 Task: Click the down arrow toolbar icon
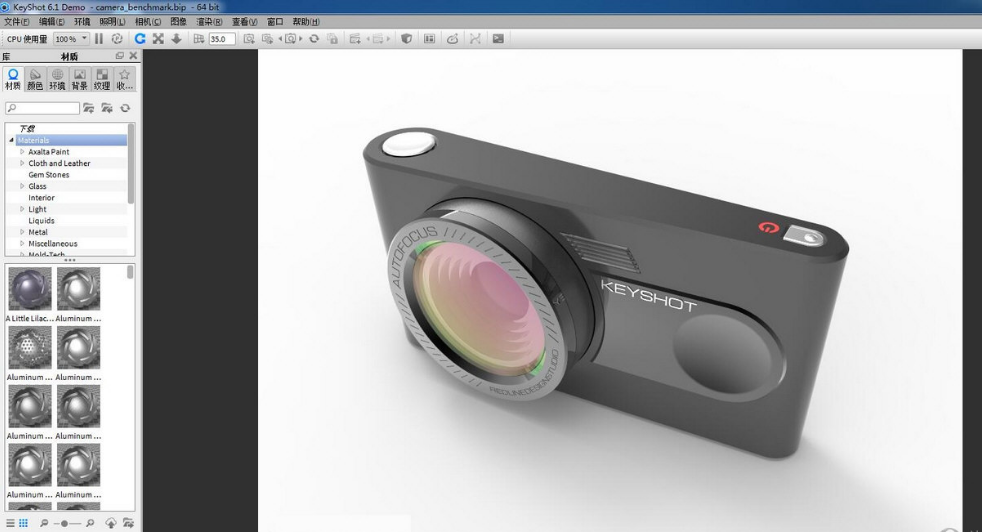[x=177, y=39]
